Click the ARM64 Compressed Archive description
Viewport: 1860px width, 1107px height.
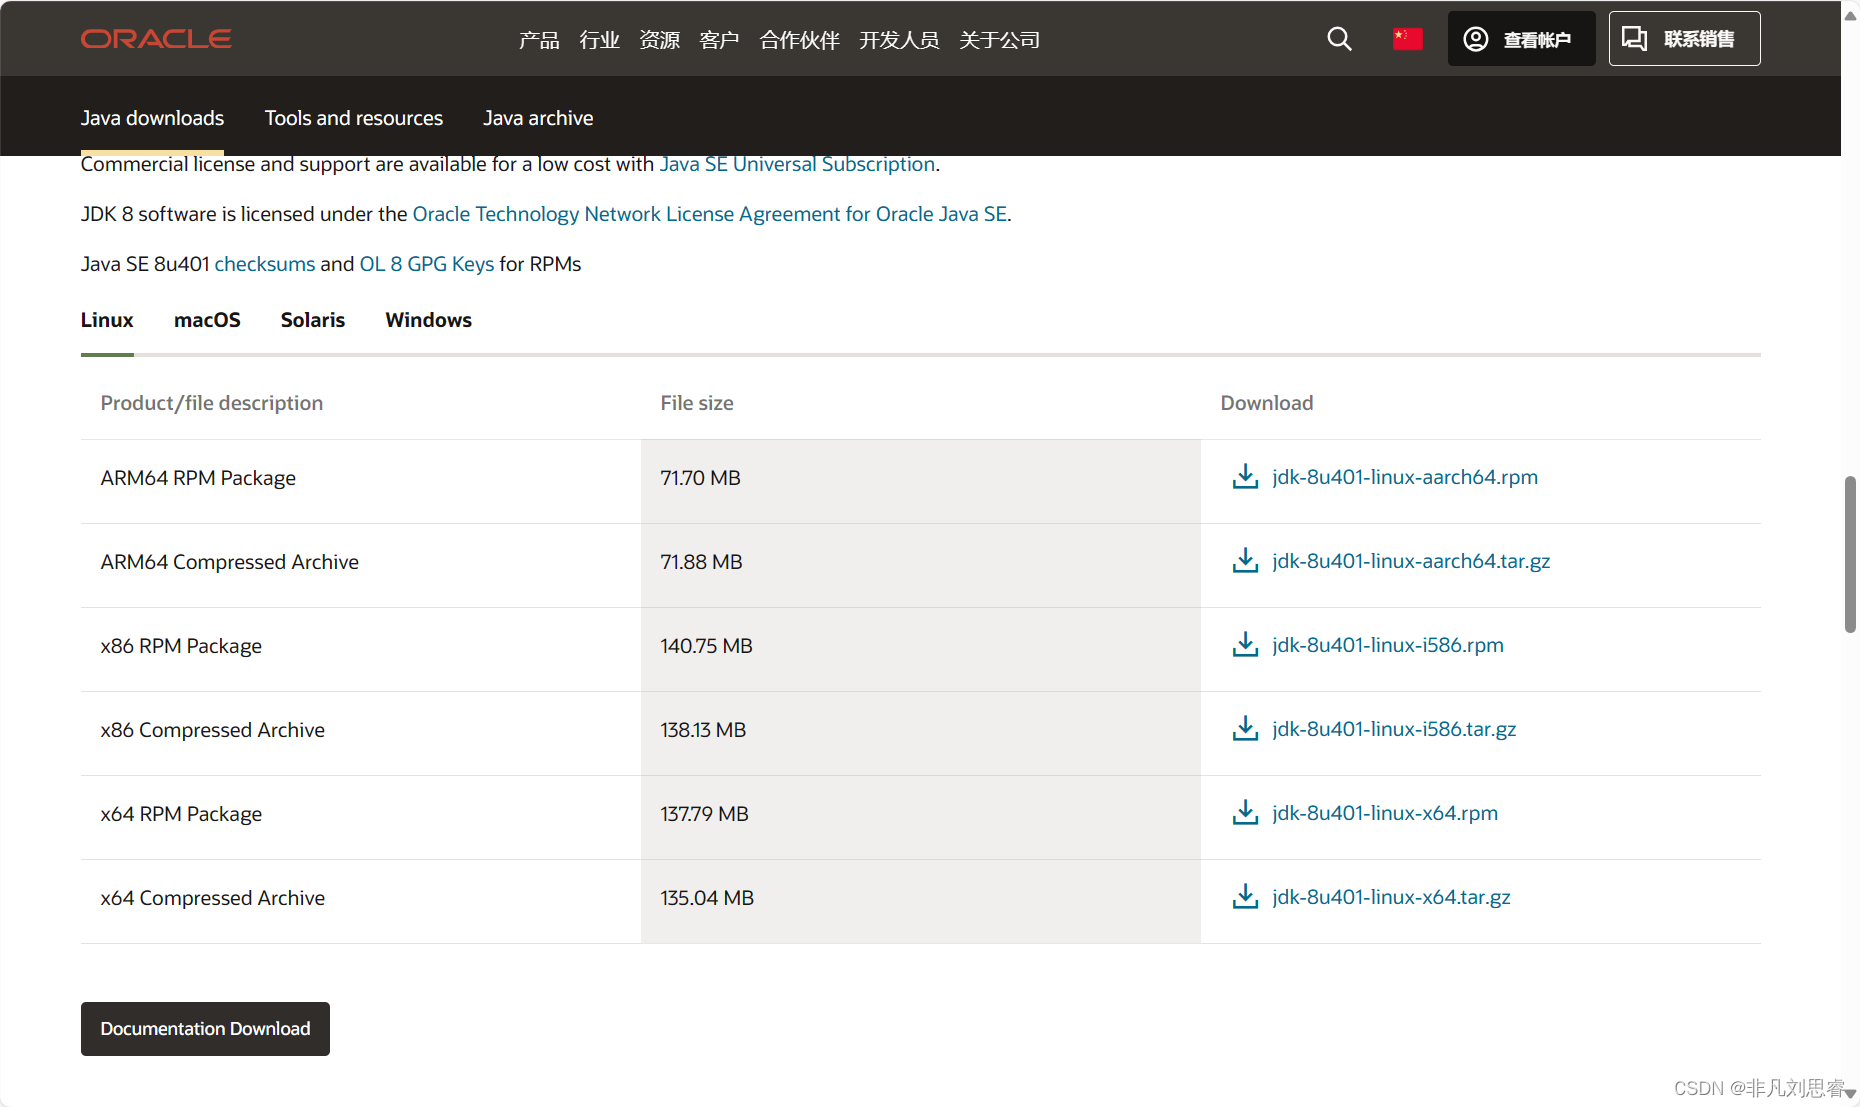(229, 562)
